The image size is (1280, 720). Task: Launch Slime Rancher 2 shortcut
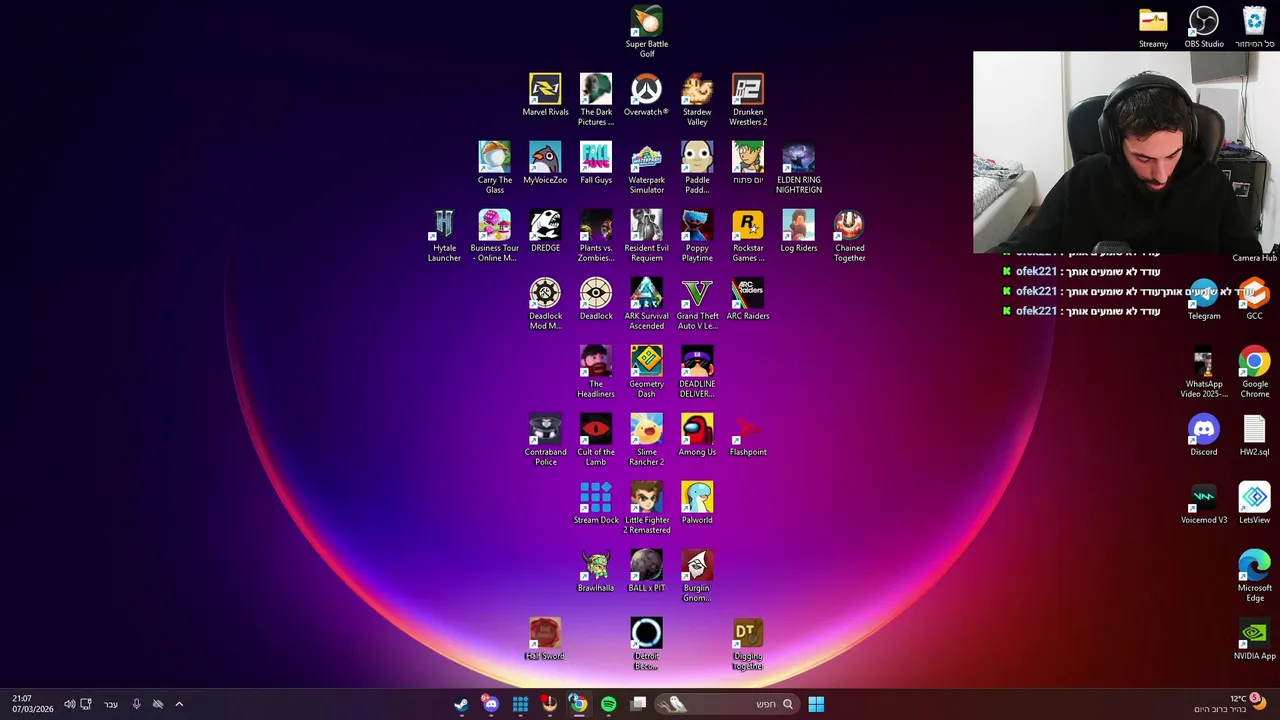tap(646, 440)
